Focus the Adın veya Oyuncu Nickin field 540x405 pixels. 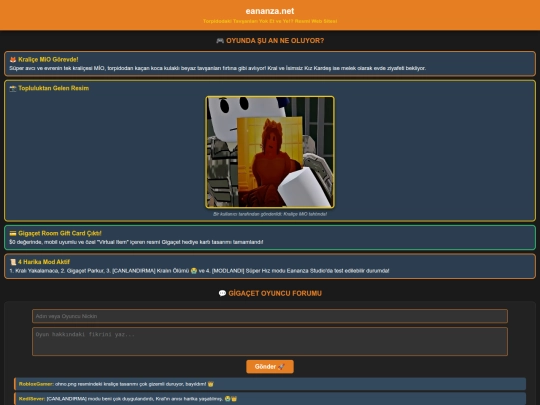(x=270, y=316)
